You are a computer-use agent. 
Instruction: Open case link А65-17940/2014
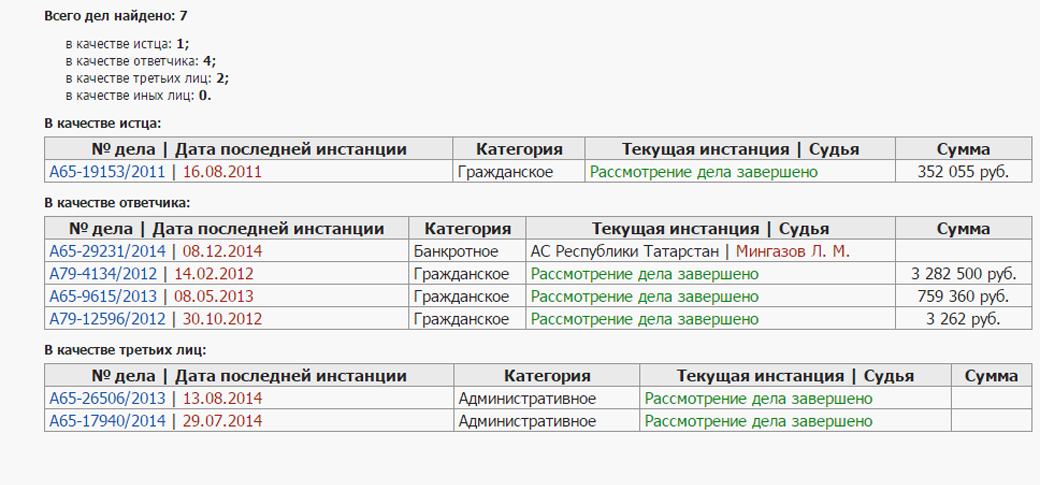click(107, 421)
